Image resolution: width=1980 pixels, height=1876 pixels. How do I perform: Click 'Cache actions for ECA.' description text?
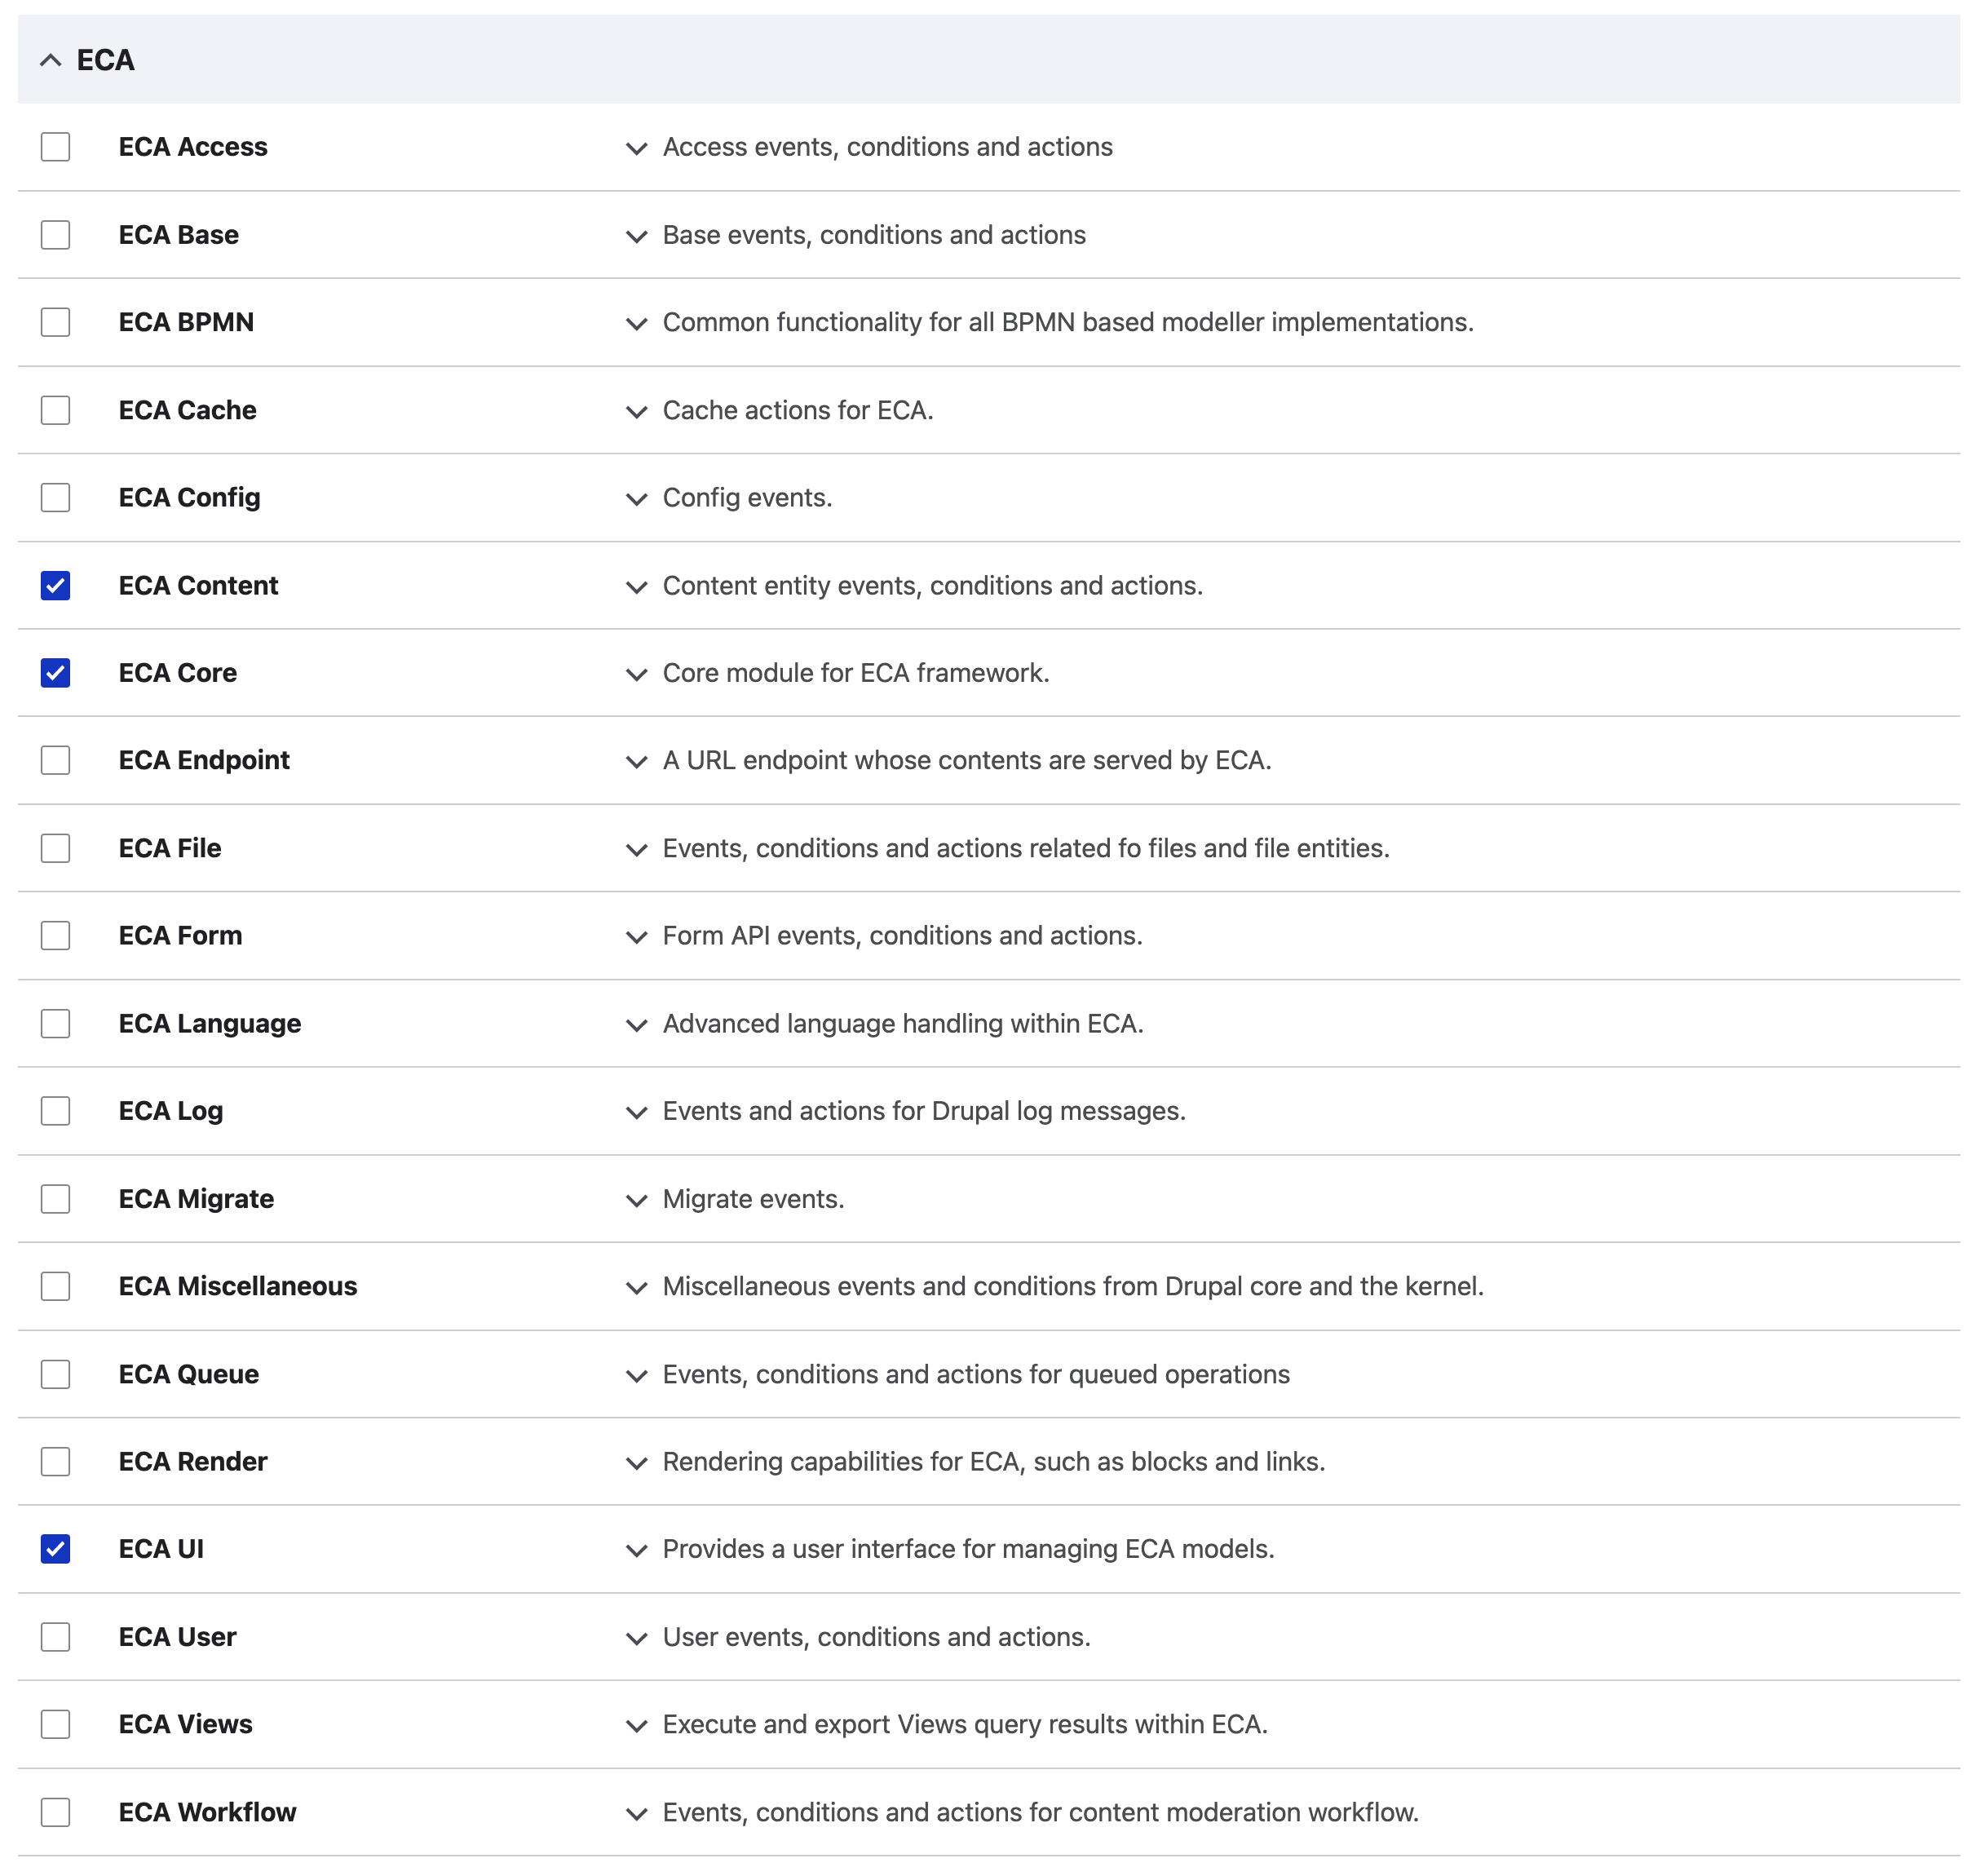coord(798,410)
